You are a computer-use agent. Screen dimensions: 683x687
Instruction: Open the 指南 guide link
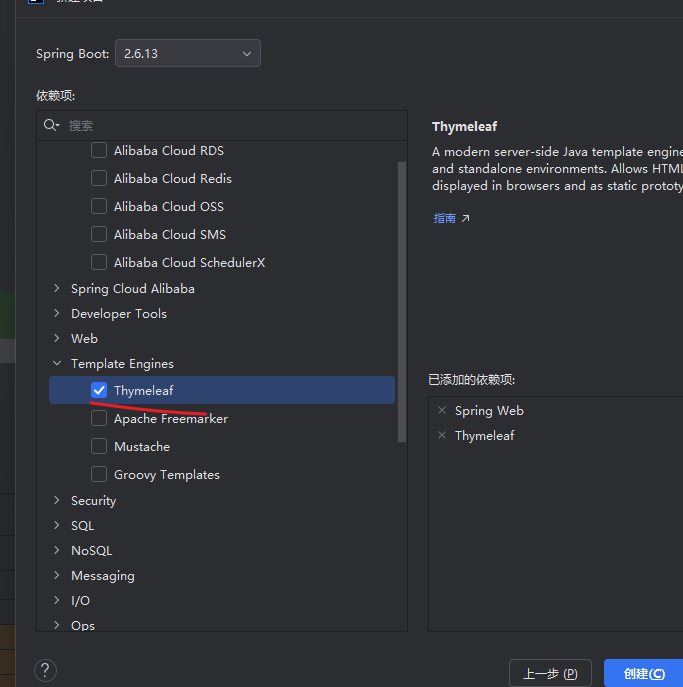point(444,218)
